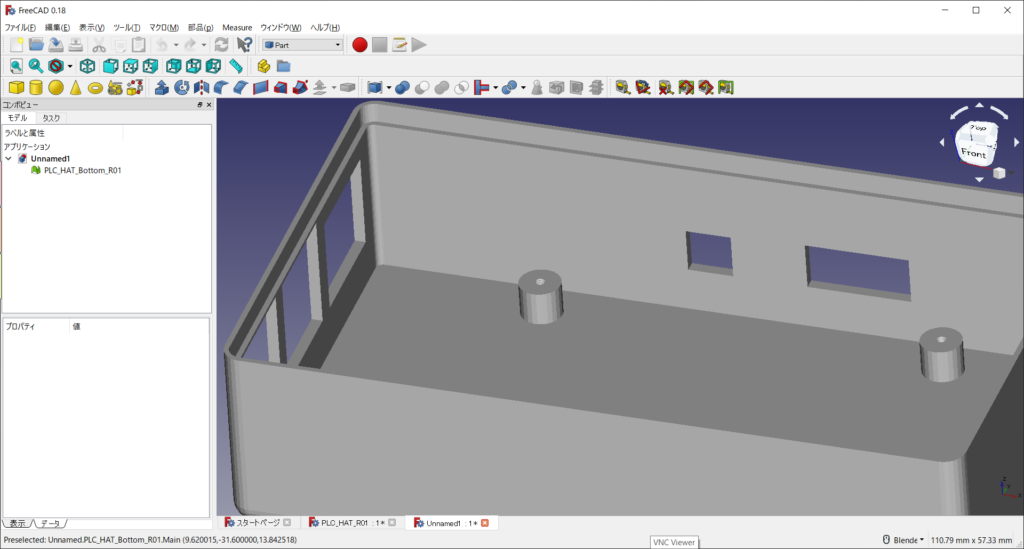Start macro recording with red button
This screenshot has width=1024, height=549.
(360, 44)
